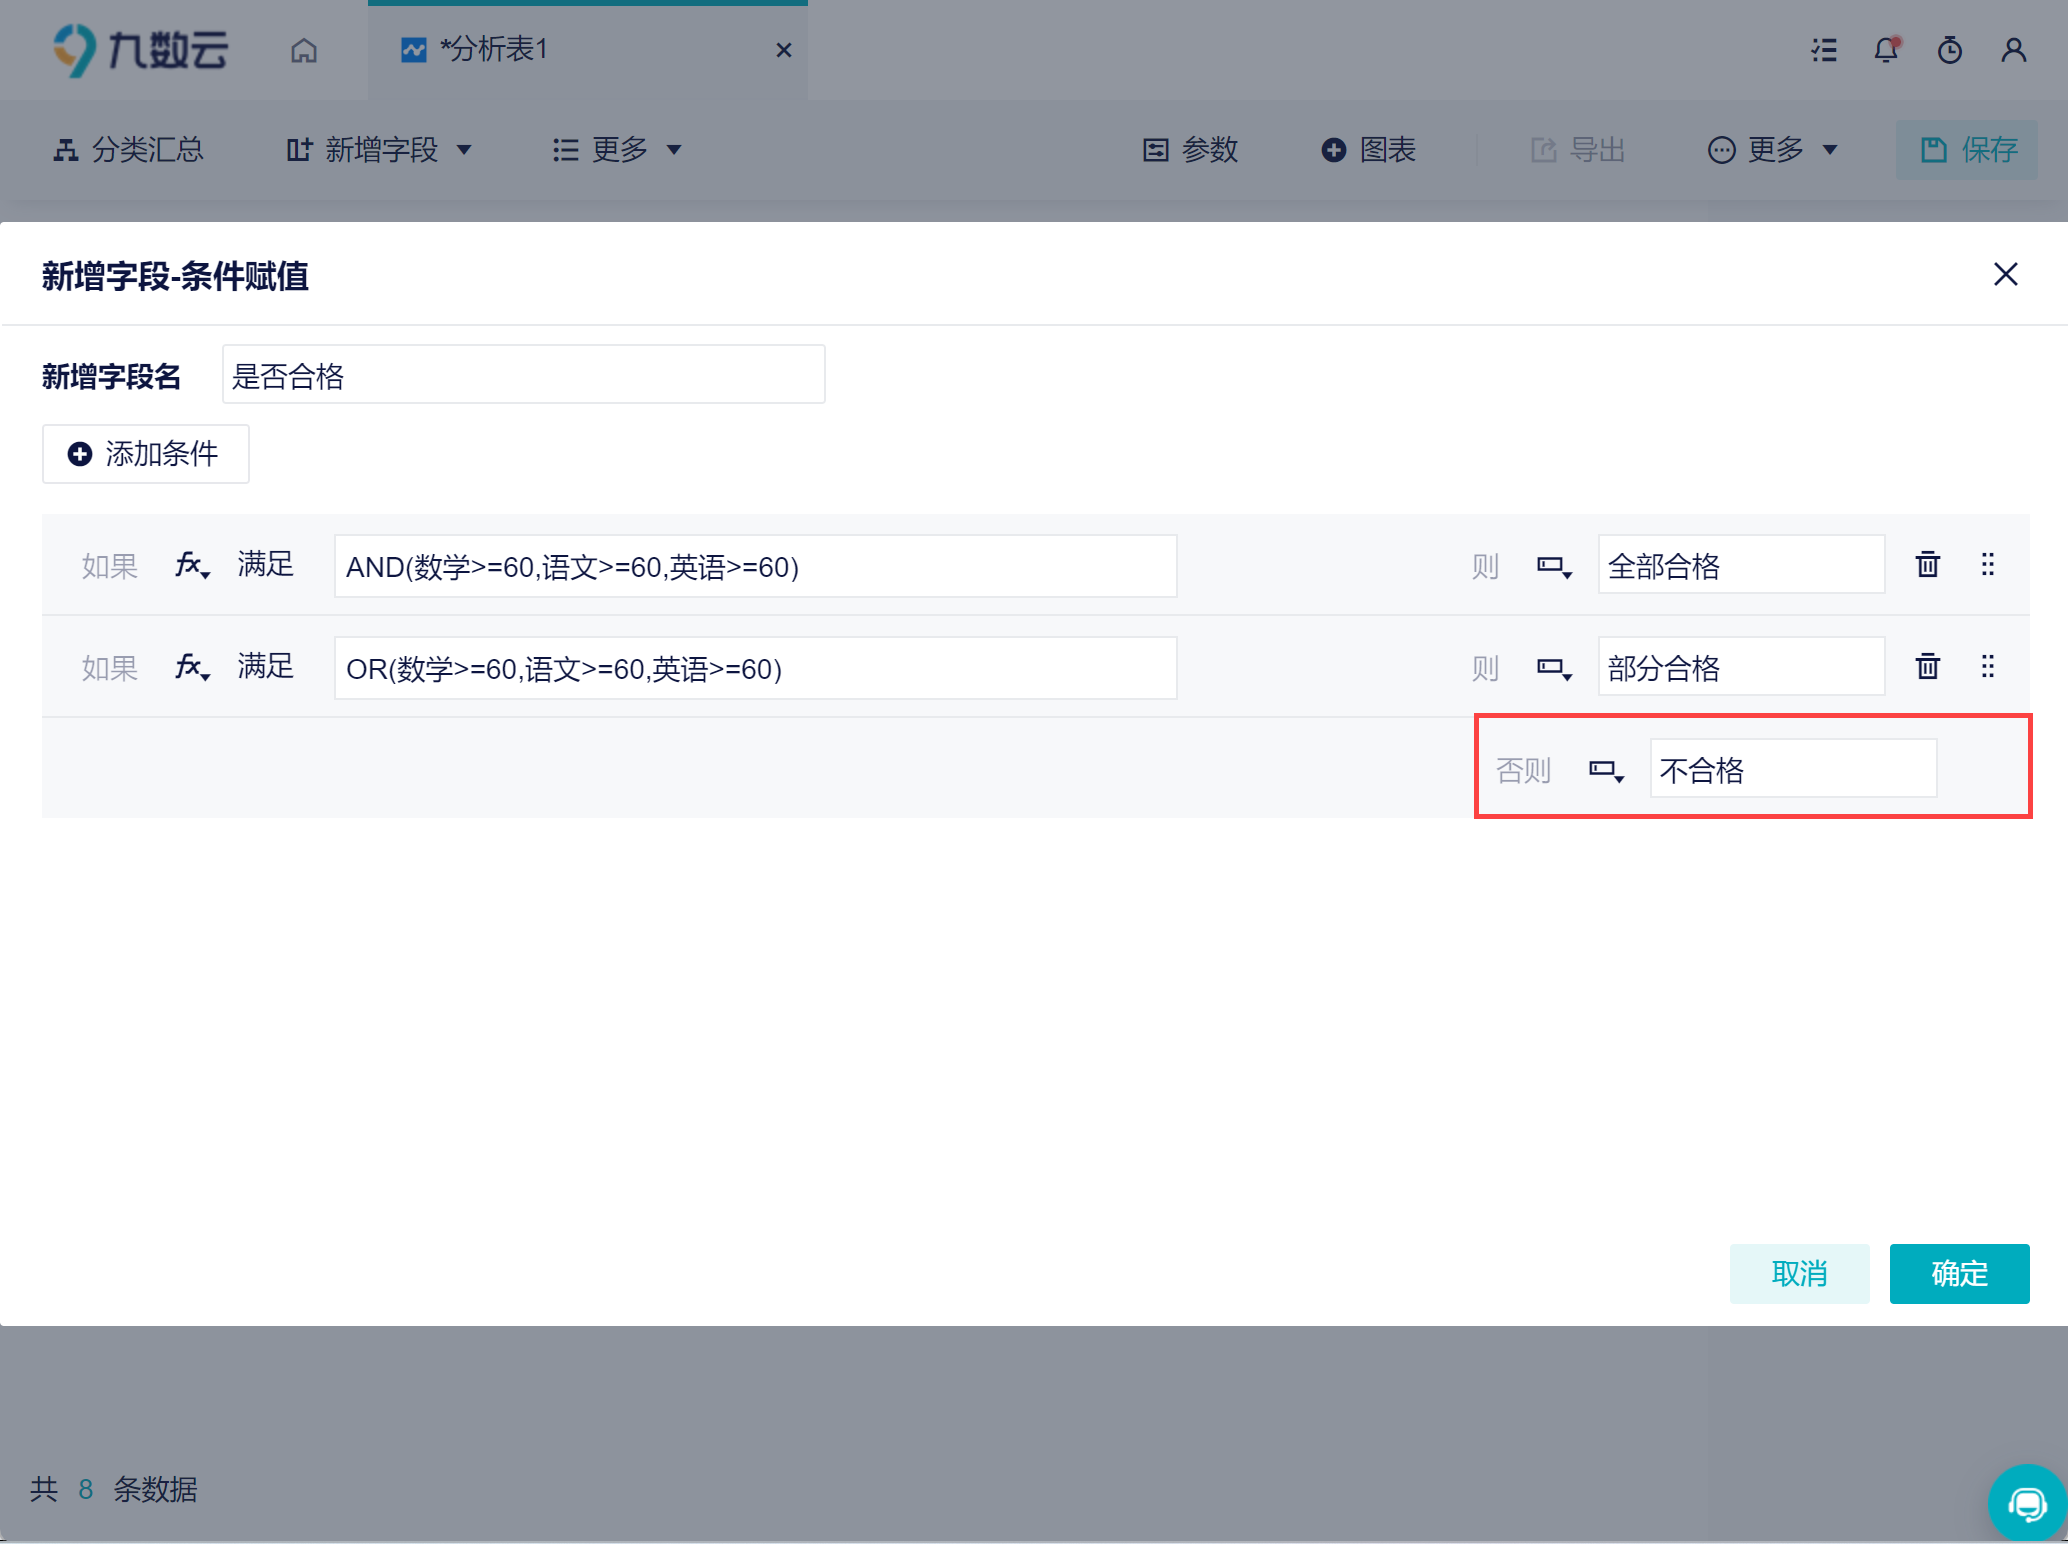Open the task list icon in header

click(1824, 50)
